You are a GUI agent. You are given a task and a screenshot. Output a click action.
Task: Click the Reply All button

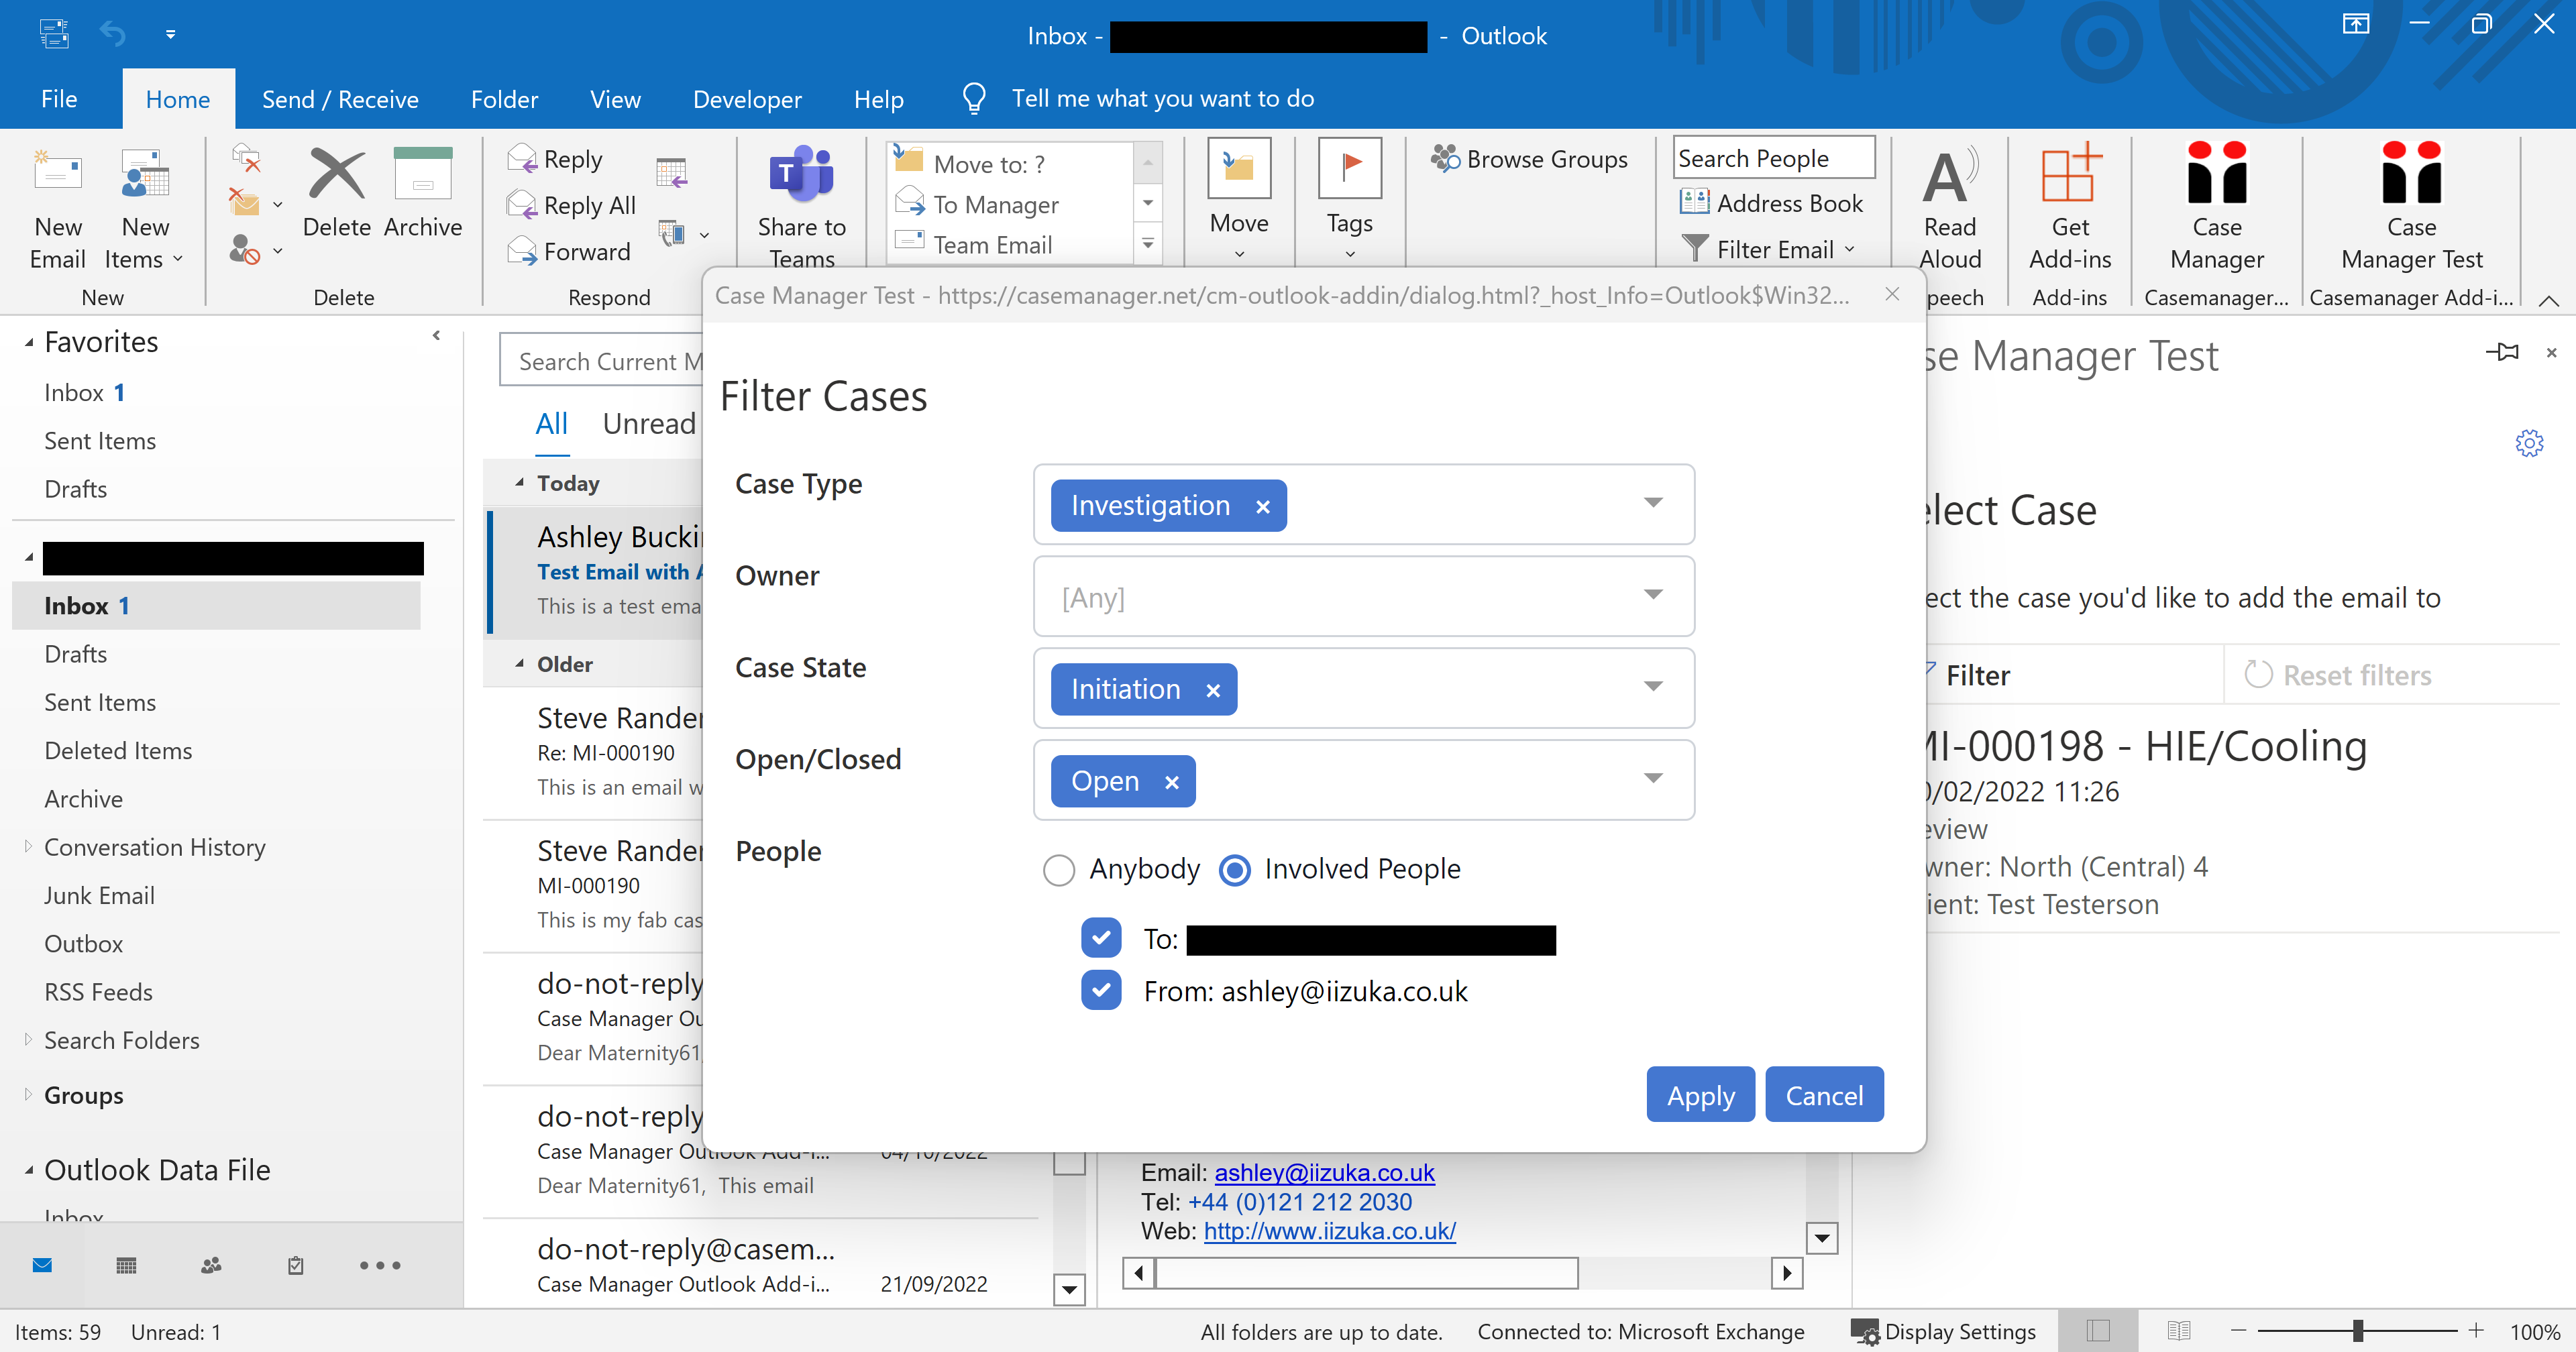coord(572,205)
